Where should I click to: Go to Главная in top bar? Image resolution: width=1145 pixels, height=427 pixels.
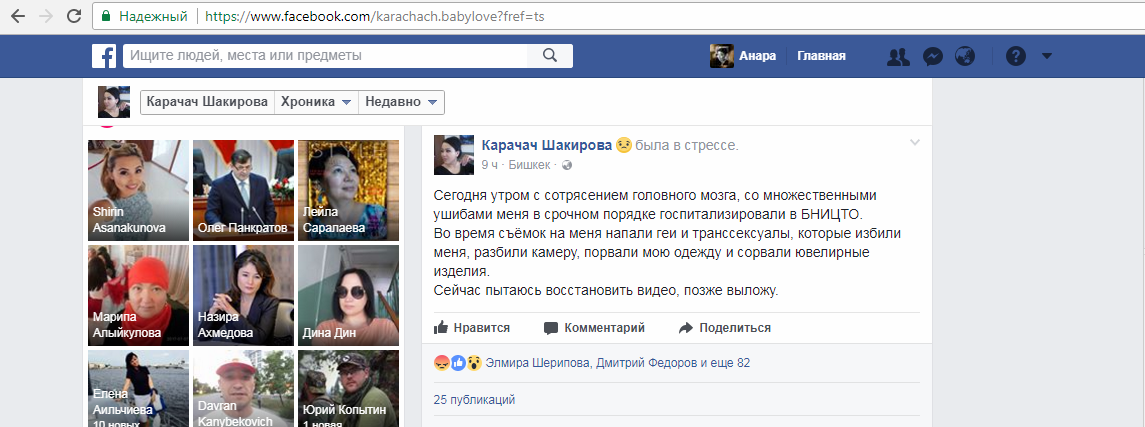(822, 56)
